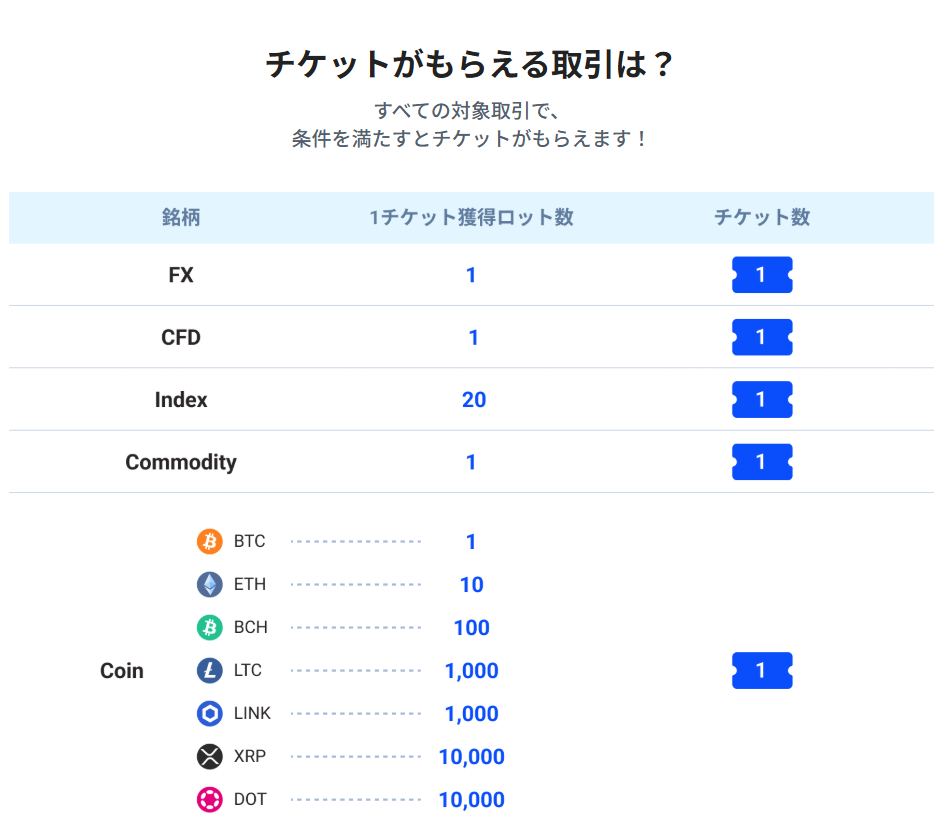Click the blue ticket icon in CFD row
This screenshot has width=937, height=828.
(x=762, y=337)
